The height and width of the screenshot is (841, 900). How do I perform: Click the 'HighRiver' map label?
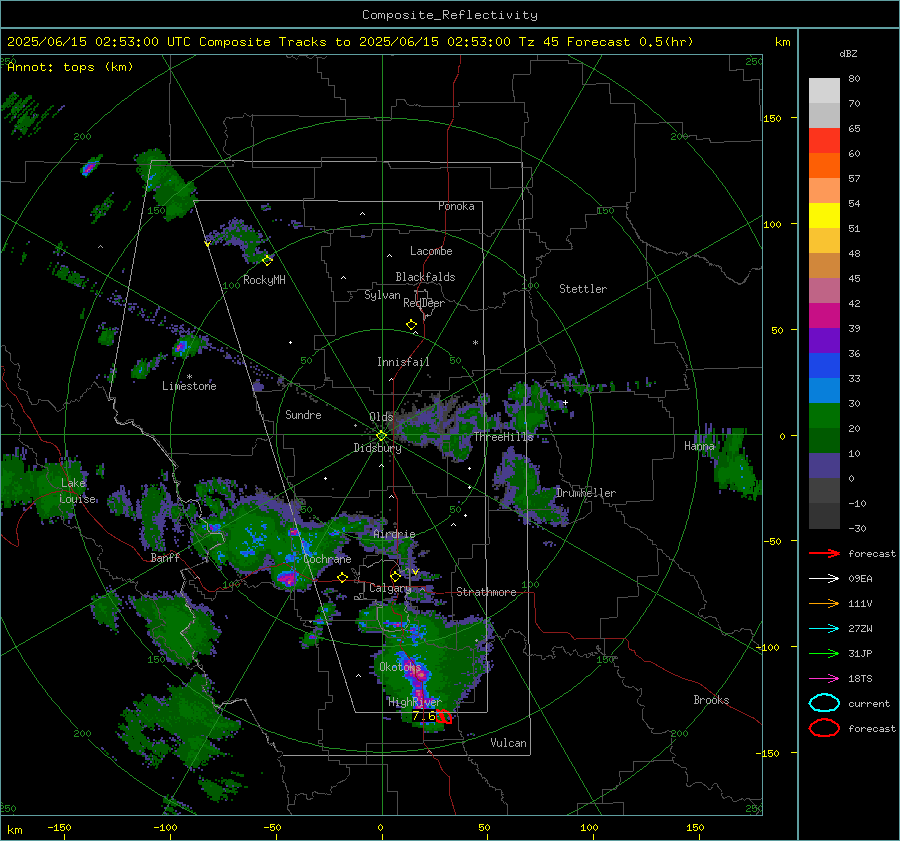(x=414, y=702)
